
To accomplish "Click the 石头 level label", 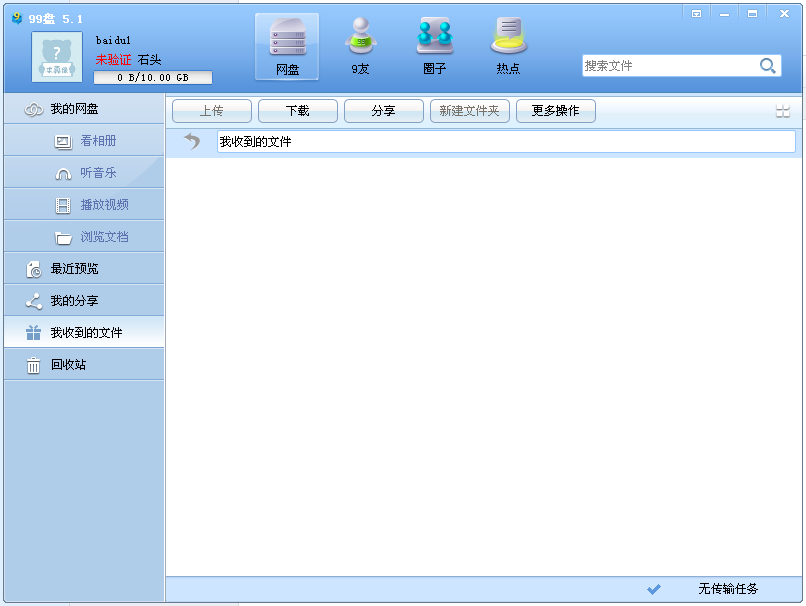I will click(x=149, y=60).
